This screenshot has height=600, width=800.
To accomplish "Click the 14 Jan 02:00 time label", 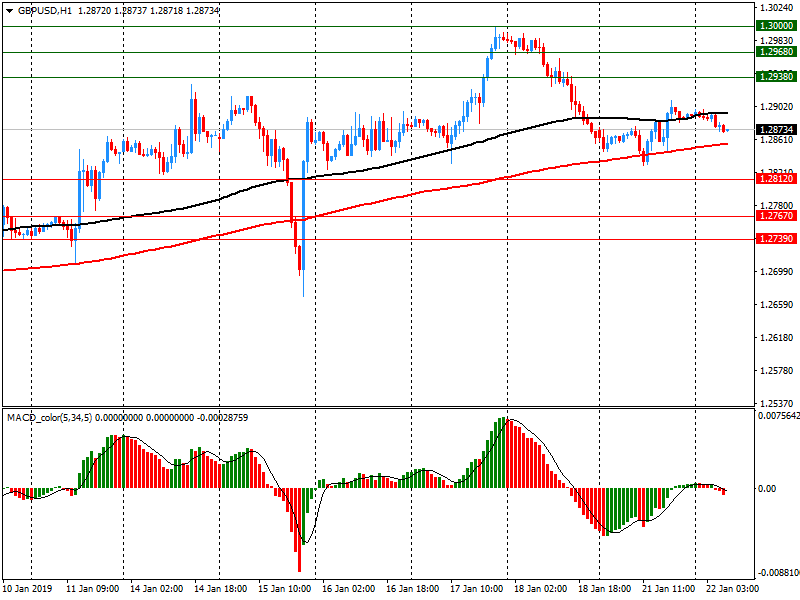I will point(157,589).
